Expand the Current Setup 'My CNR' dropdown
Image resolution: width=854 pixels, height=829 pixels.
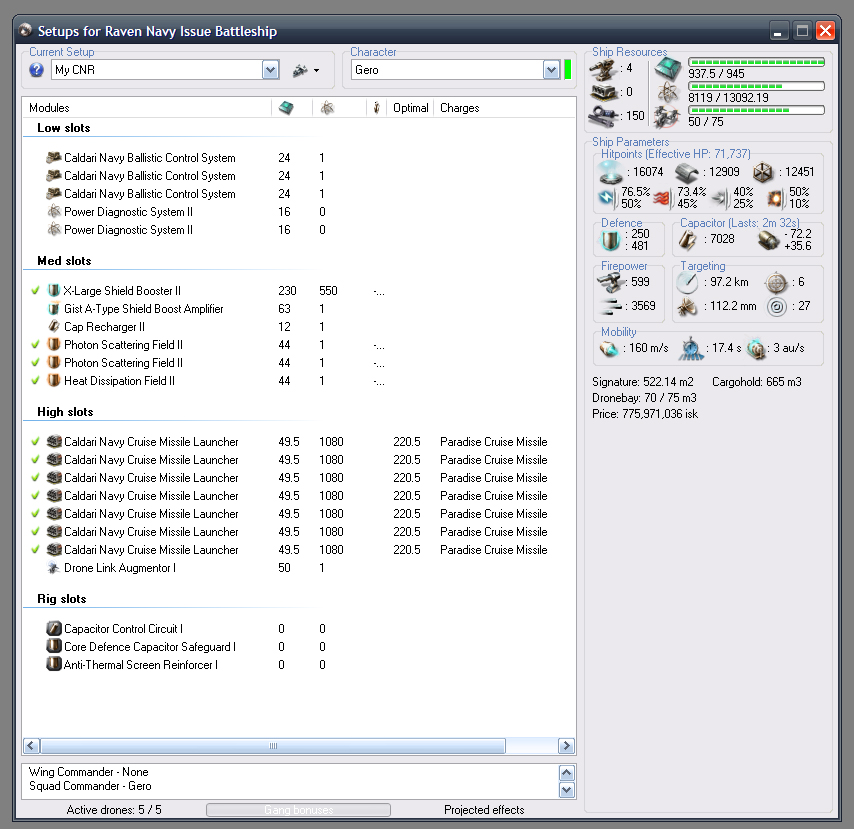click(270, 70)
